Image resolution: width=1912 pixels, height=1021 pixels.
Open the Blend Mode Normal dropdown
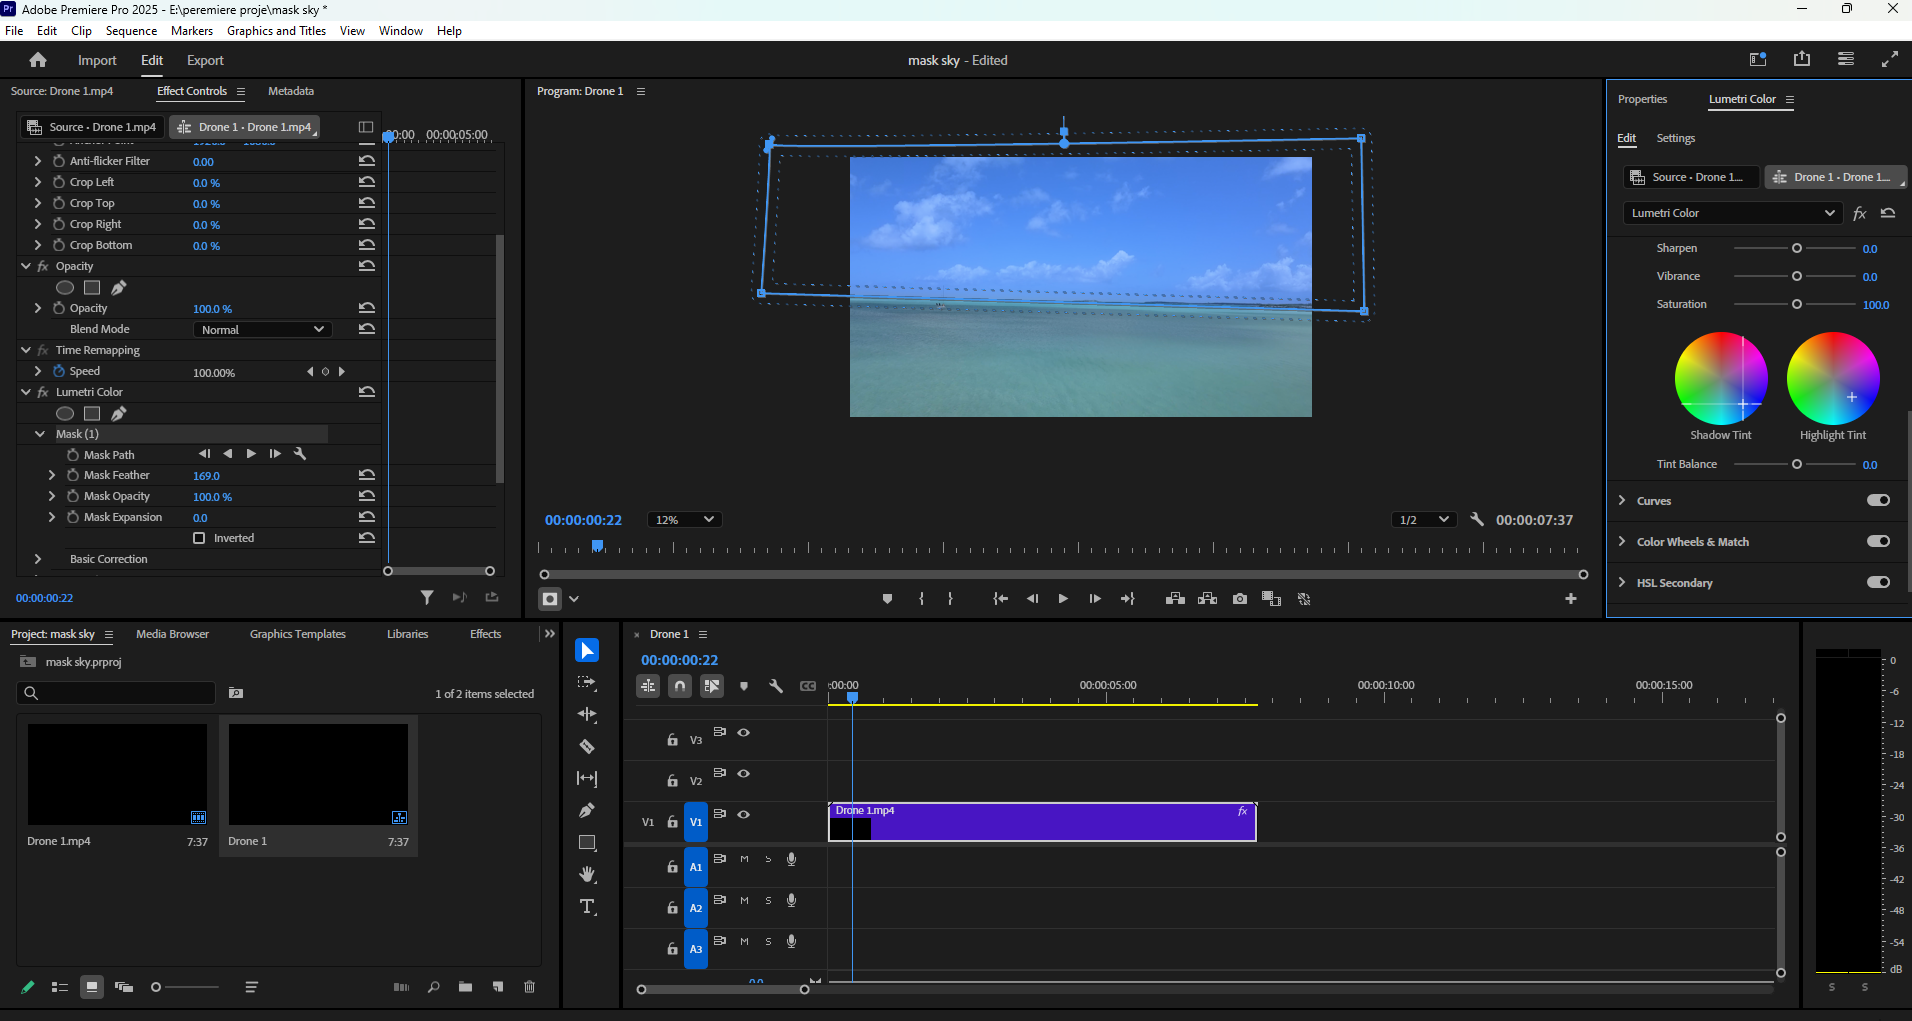(262, 329)
